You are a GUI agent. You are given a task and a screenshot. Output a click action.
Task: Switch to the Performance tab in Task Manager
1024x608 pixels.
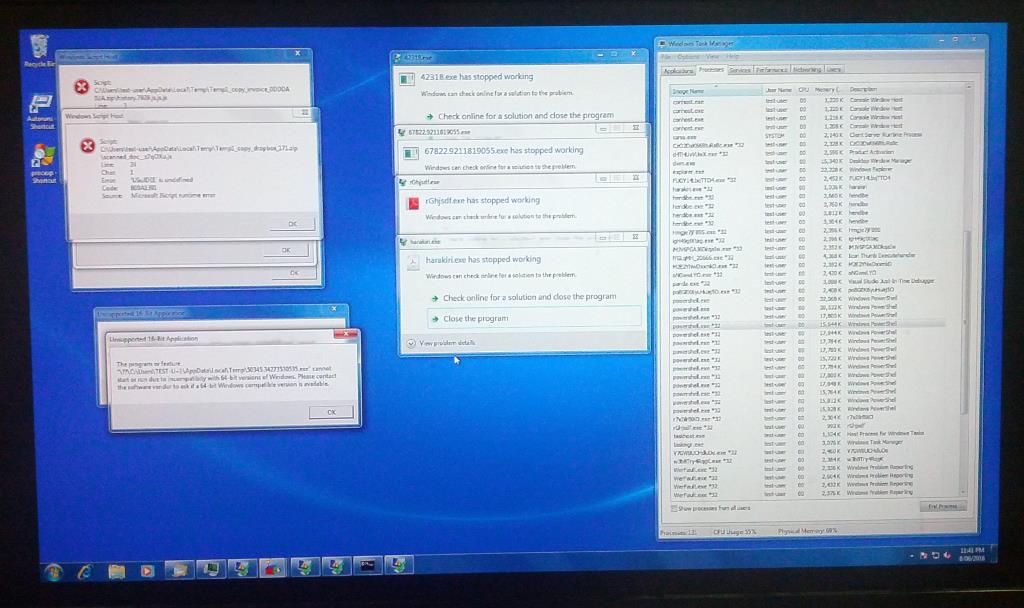point(771,70)
